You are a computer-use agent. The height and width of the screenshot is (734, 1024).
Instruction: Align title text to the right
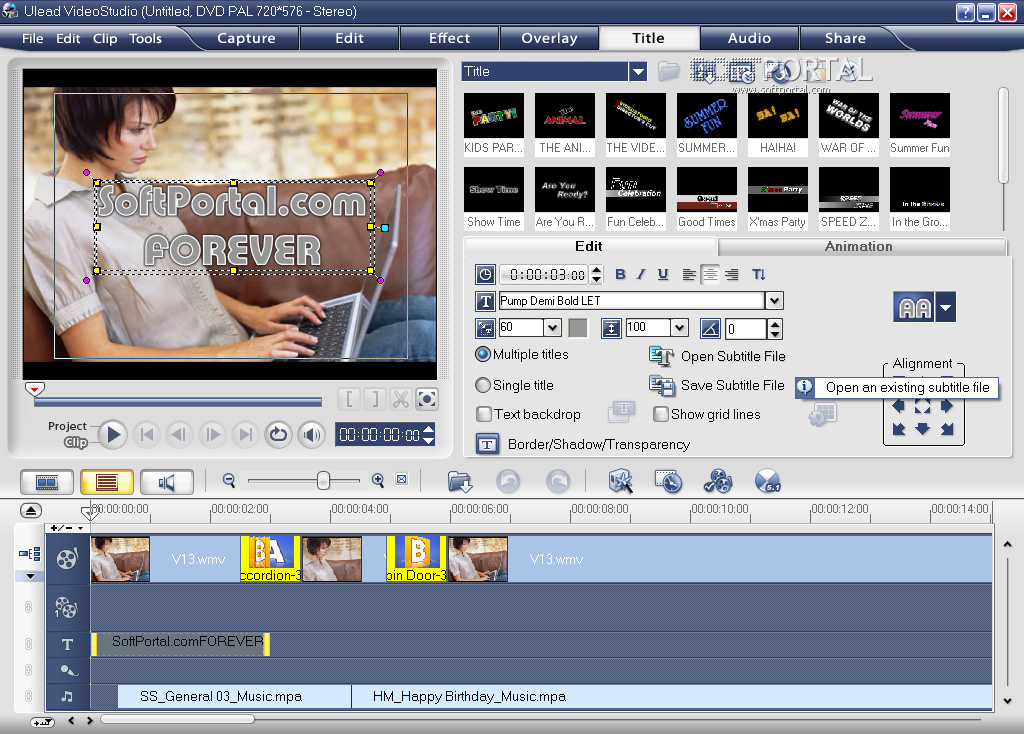pyautogui.click(x=731, y=275)
